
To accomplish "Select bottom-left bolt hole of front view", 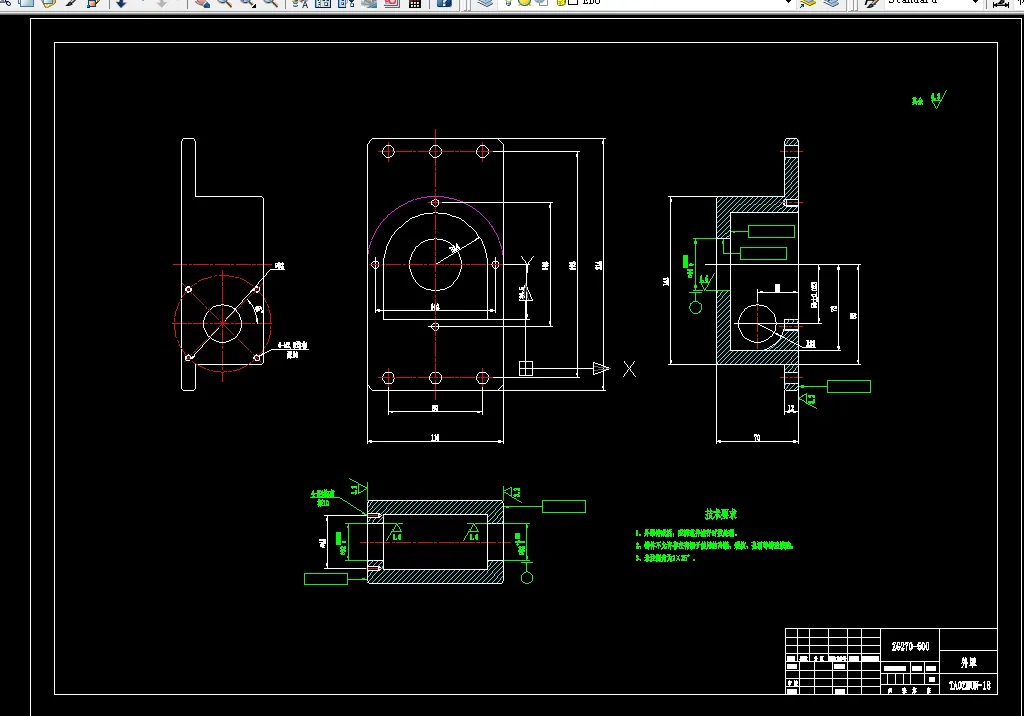I will click(388, 378).
